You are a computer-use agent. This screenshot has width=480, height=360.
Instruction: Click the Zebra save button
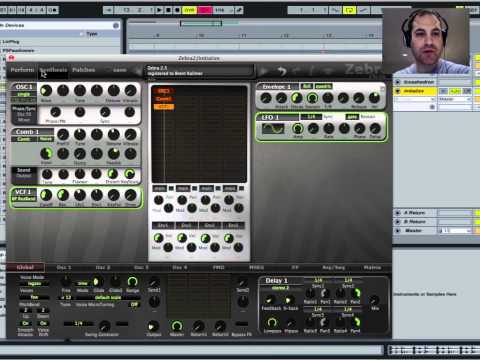point(119,70)
